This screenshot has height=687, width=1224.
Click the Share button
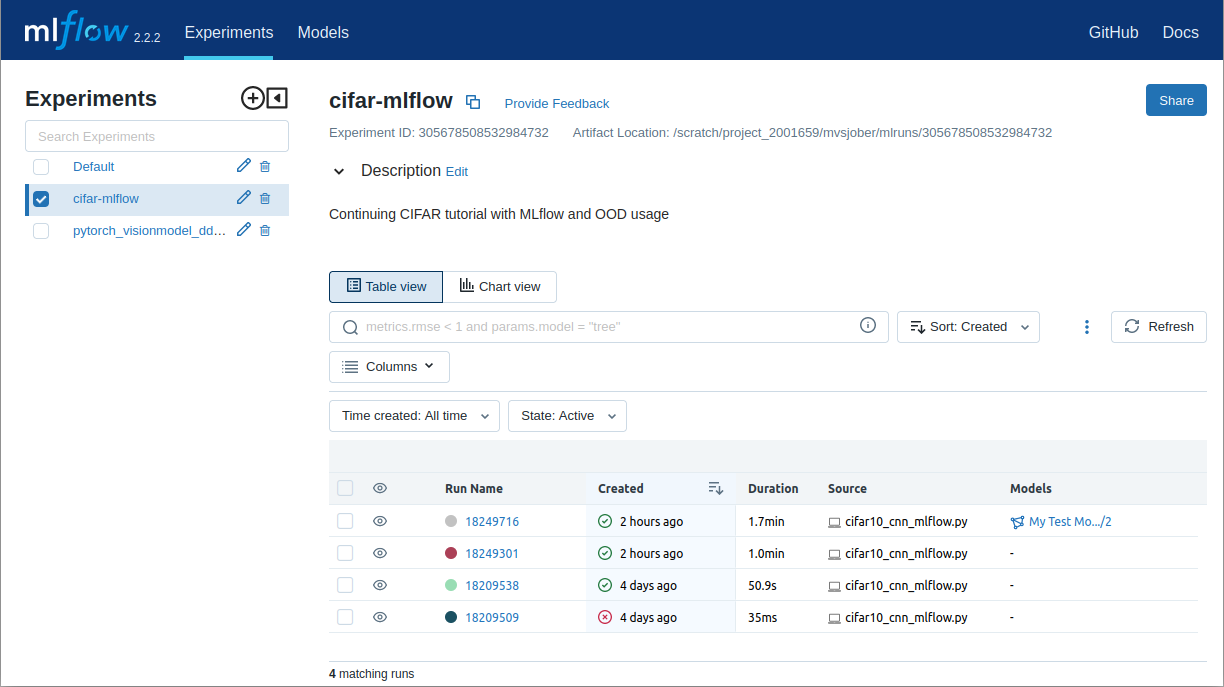[x=1176, y=100]
